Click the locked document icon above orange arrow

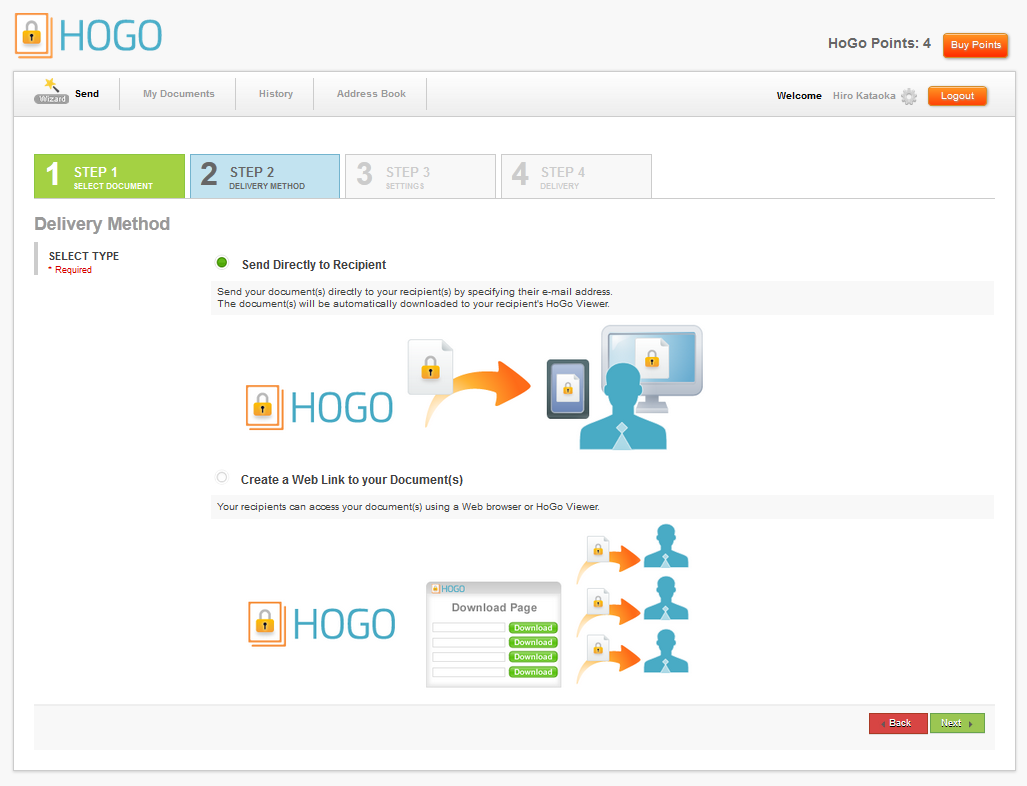(431, 366)
